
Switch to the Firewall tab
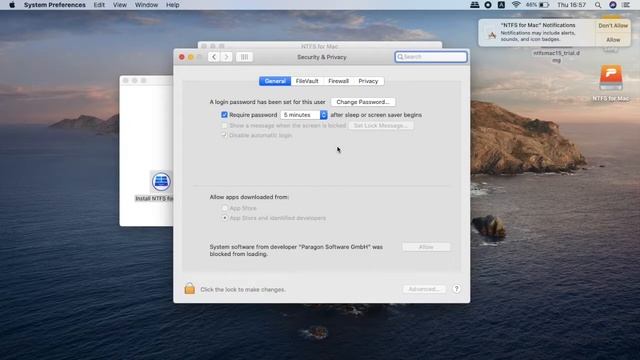pos(338,81)
